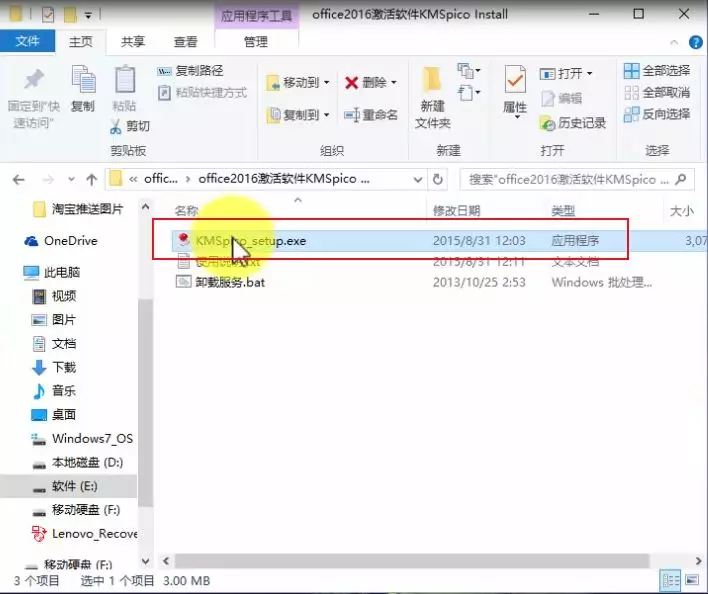Switch to large icons view in status bar

(692, 580)
